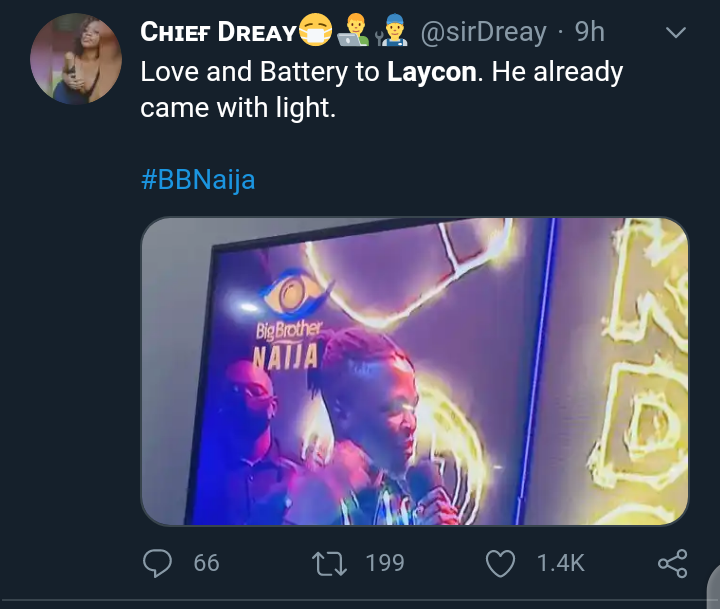Click the retweet count 199
720x609 pixels.
tap(385, 563)
